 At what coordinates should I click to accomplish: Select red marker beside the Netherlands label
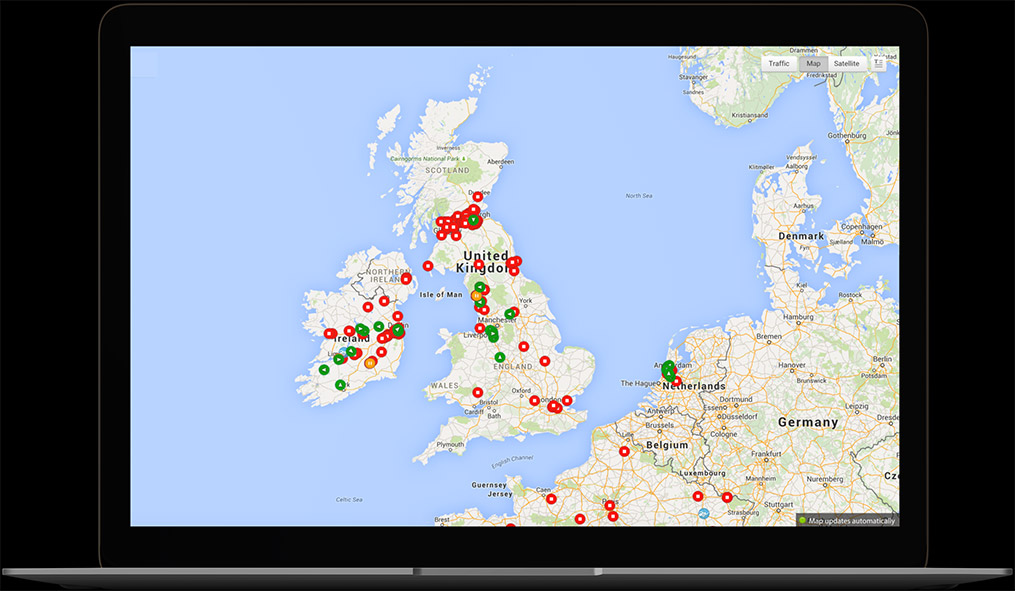coord(676,382)
